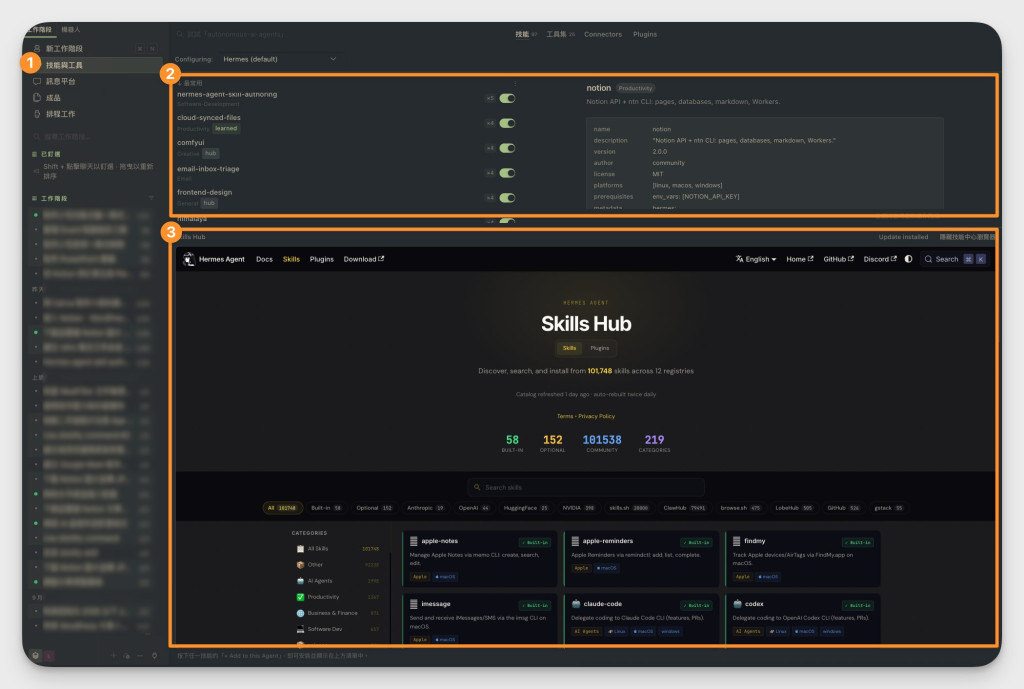Filter by the Built-in registry chip
Viewport: 1024px width, 689px height.
click(327, 508)
